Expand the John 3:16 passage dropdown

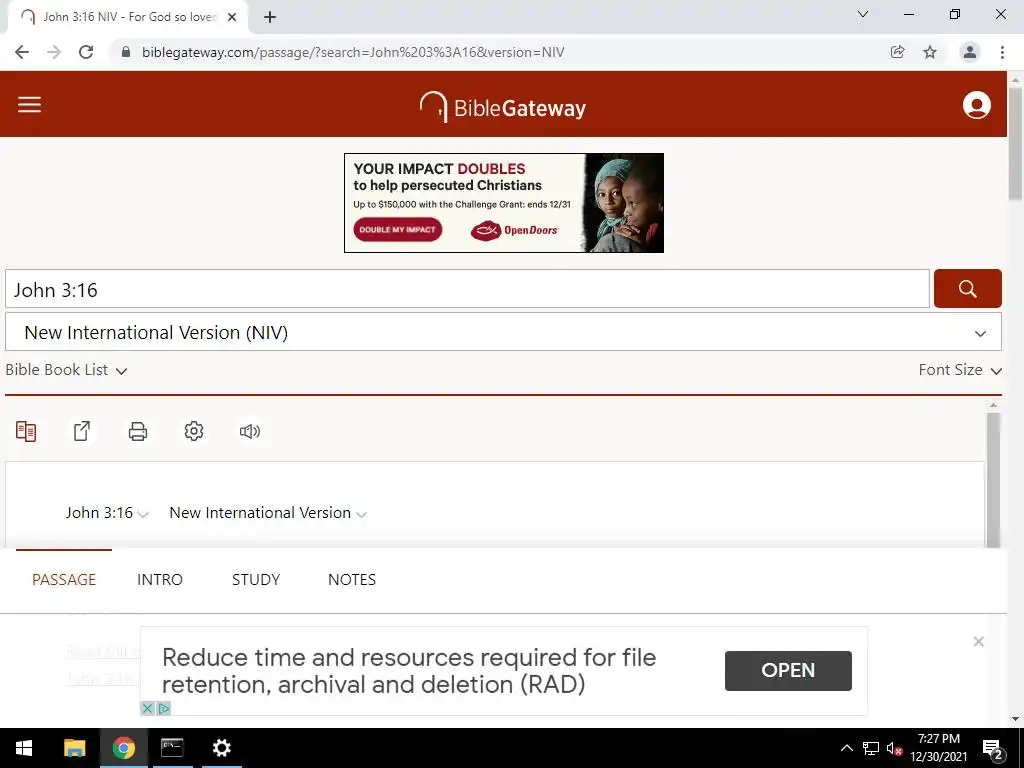107,513
